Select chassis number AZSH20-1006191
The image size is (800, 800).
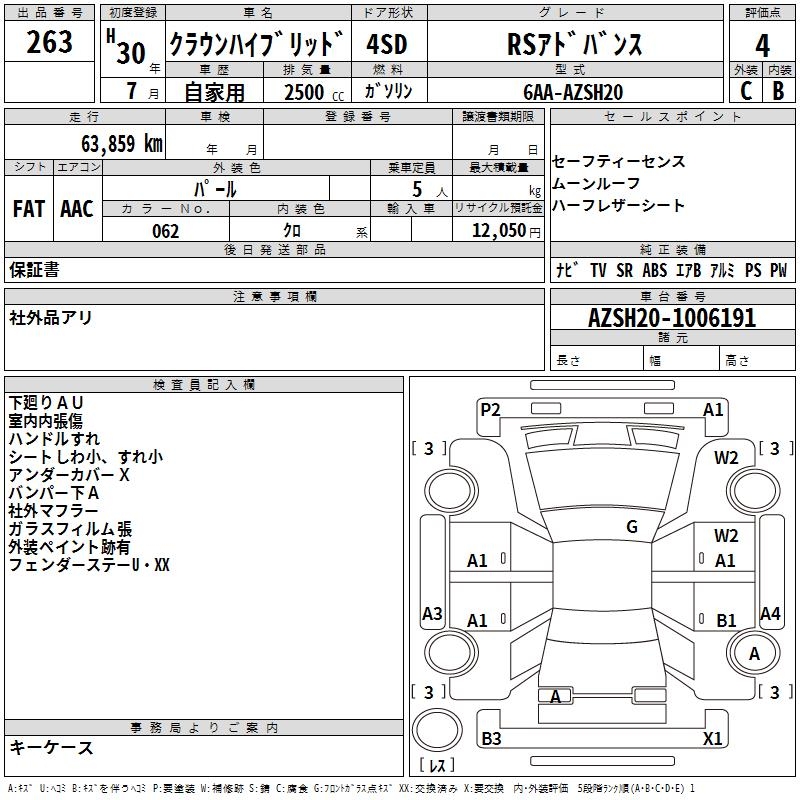(672, 318)
